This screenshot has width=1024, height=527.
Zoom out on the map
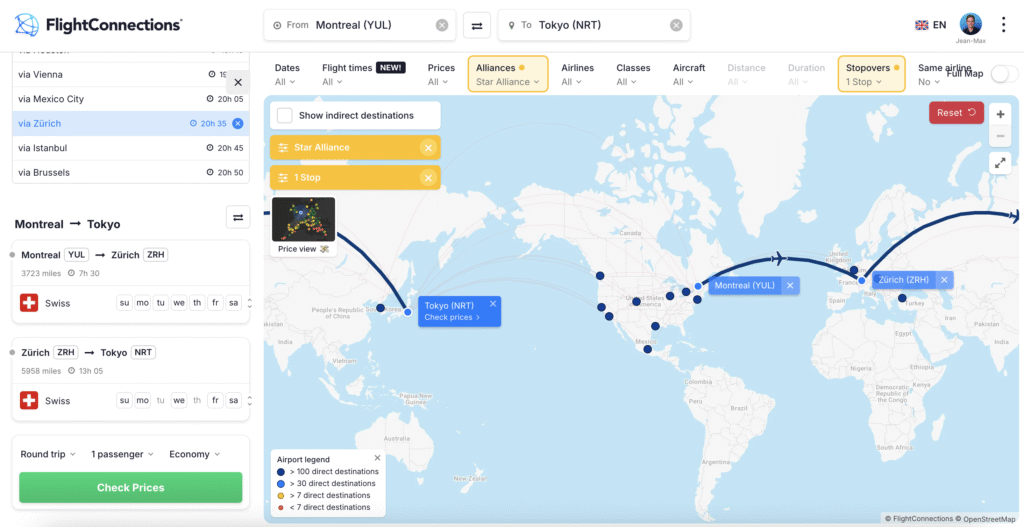[1001, 136]
